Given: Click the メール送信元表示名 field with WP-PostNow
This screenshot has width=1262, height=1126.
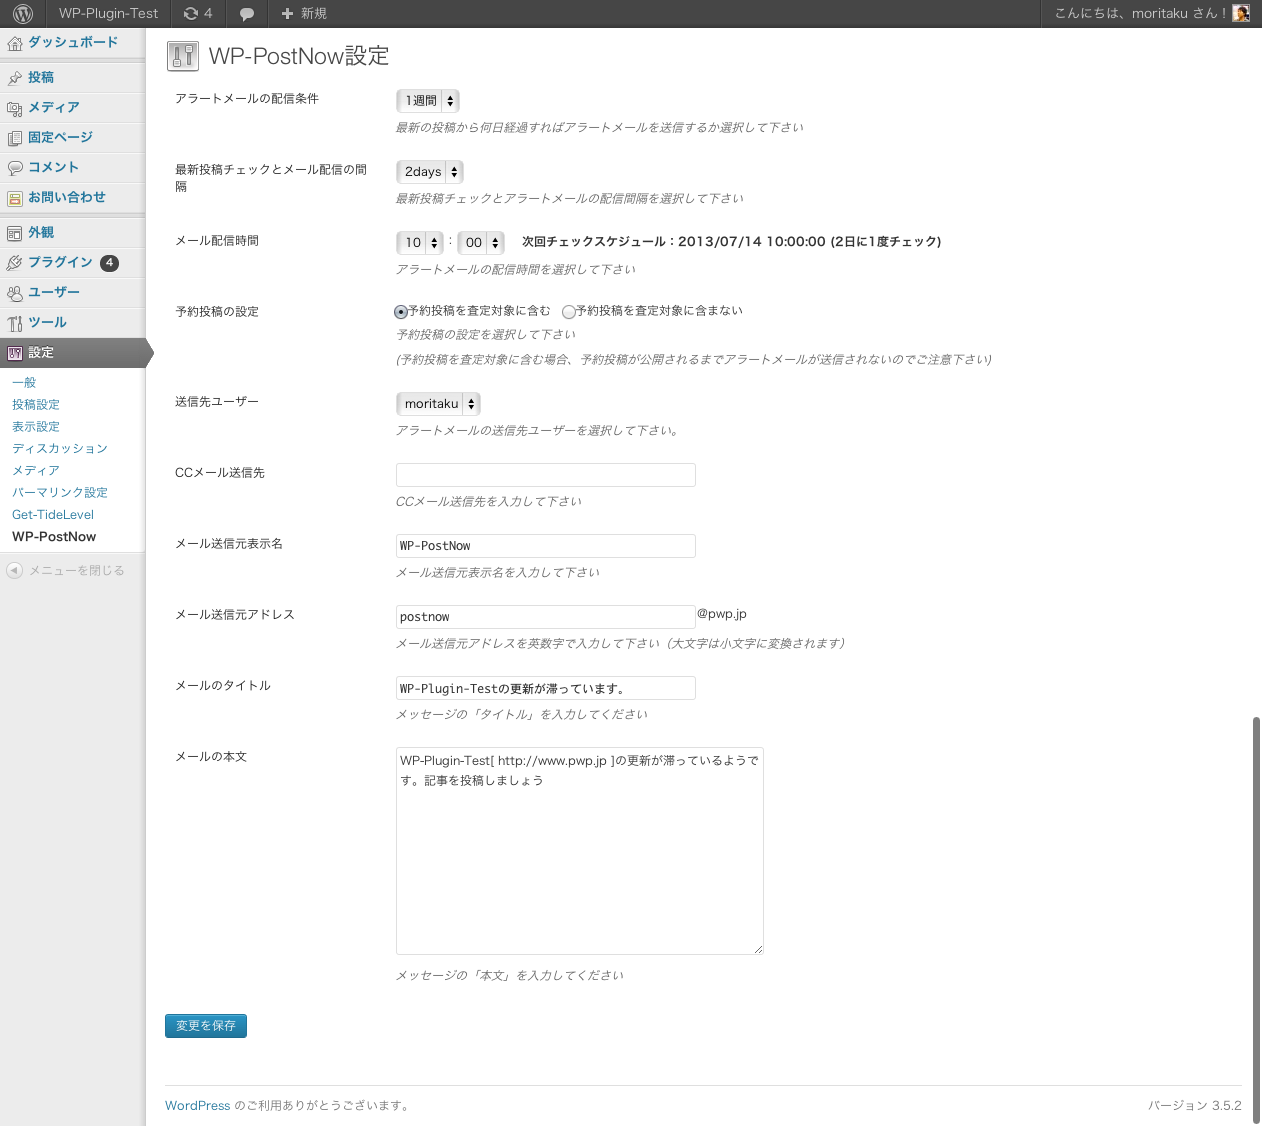Looking at the screenshot, I should [x=546, y=546].
